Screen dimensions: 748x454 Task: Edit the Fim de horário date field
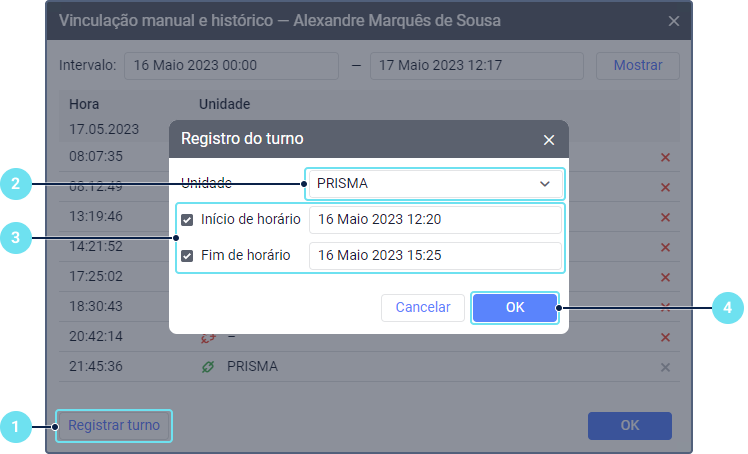[x=435, y=256]
